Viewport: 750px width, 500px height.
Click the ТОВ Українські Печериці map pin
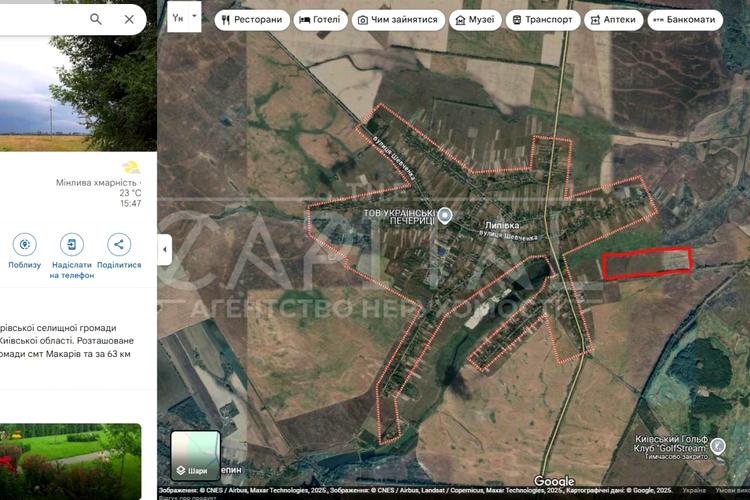point(445,215)
